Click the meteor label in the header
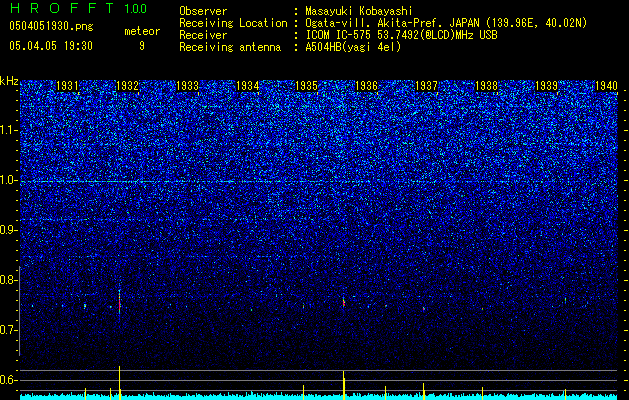629x400 pixels. coord(142,31)
